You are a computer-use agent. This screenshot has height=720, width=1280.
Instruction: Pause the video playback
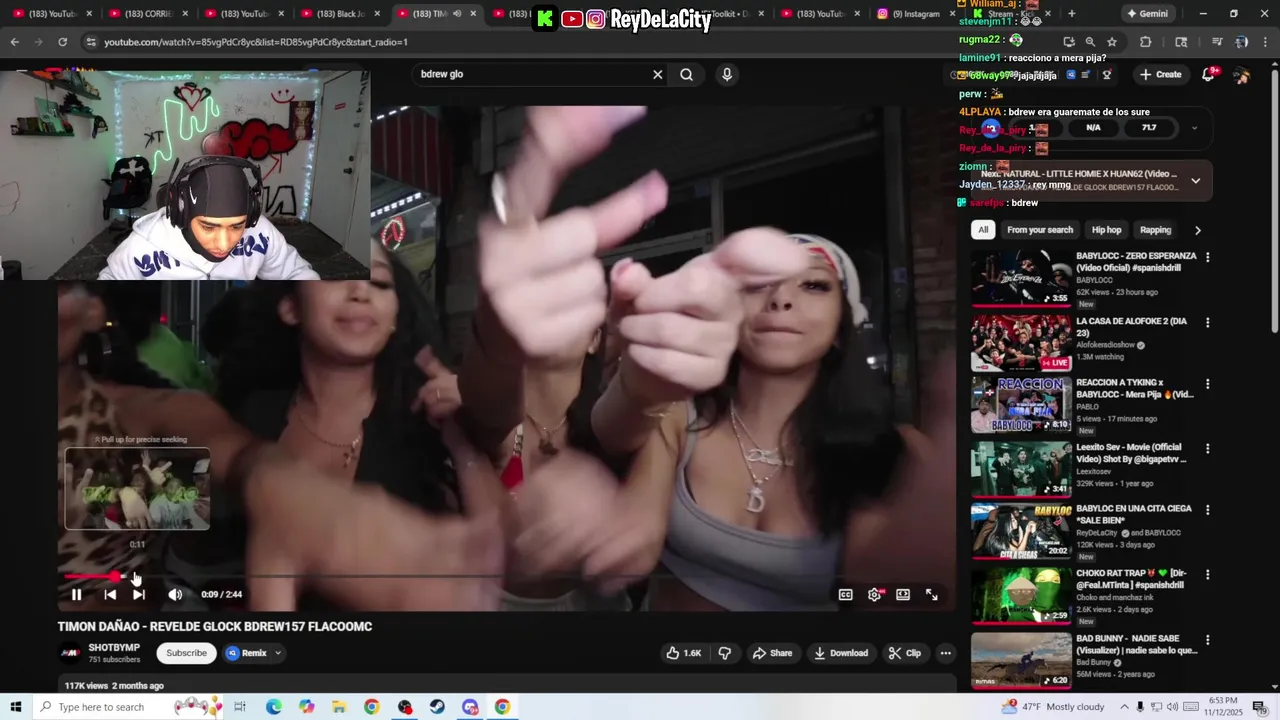pyautogui.click(x=76, y=594)
